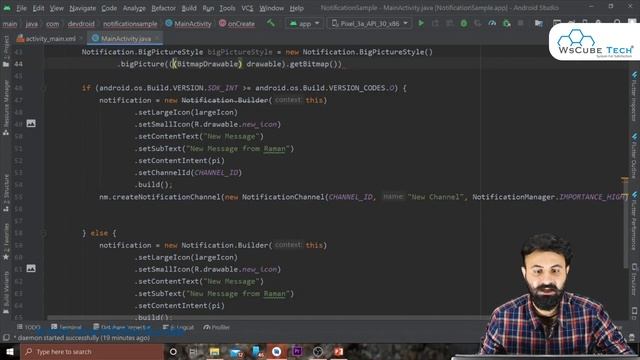The image size is (640, 360).
Task: Open the Tools menu
Action: click(x=227, y=8)
